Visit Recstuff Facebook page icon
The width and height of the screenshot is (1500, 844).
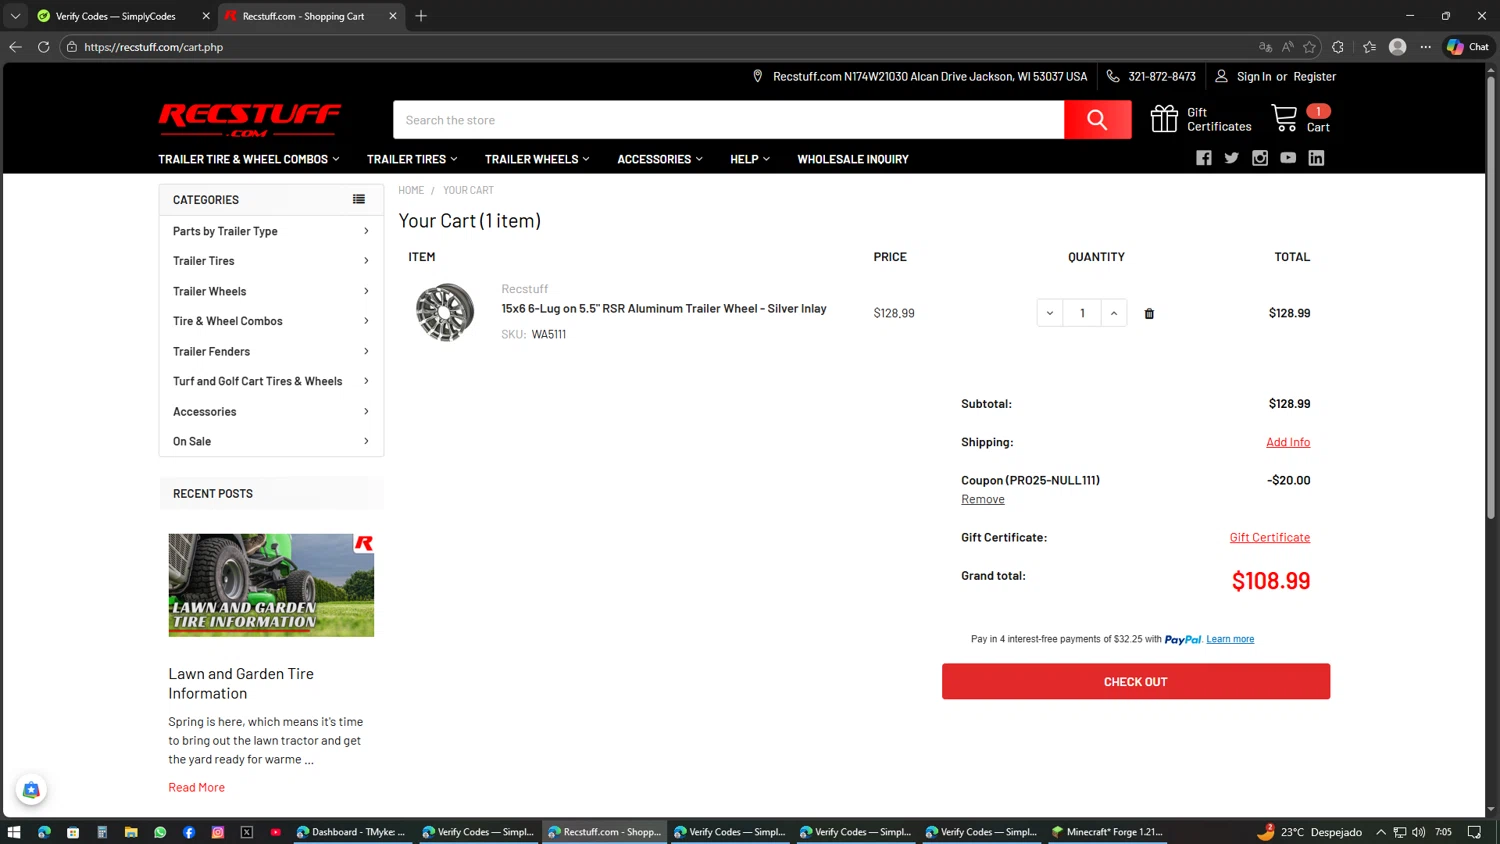coord(1204,158)
